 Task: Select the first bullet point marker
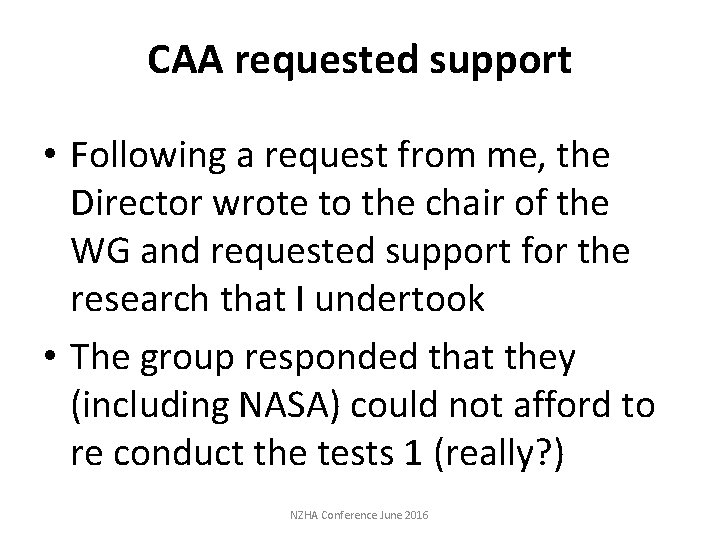(50, 153)
